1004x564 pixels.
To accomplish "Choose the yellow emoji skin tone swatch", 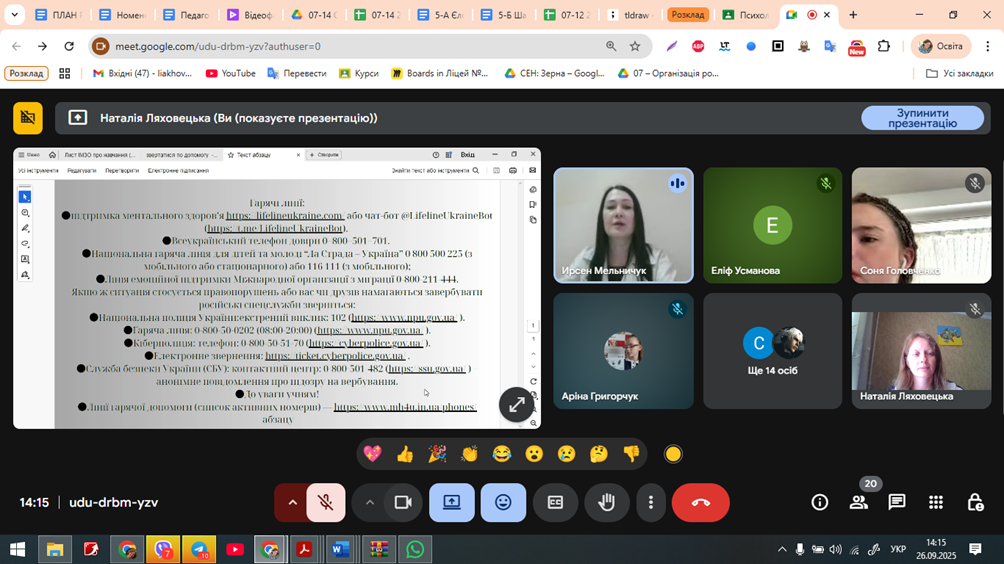I will (673, 454).
